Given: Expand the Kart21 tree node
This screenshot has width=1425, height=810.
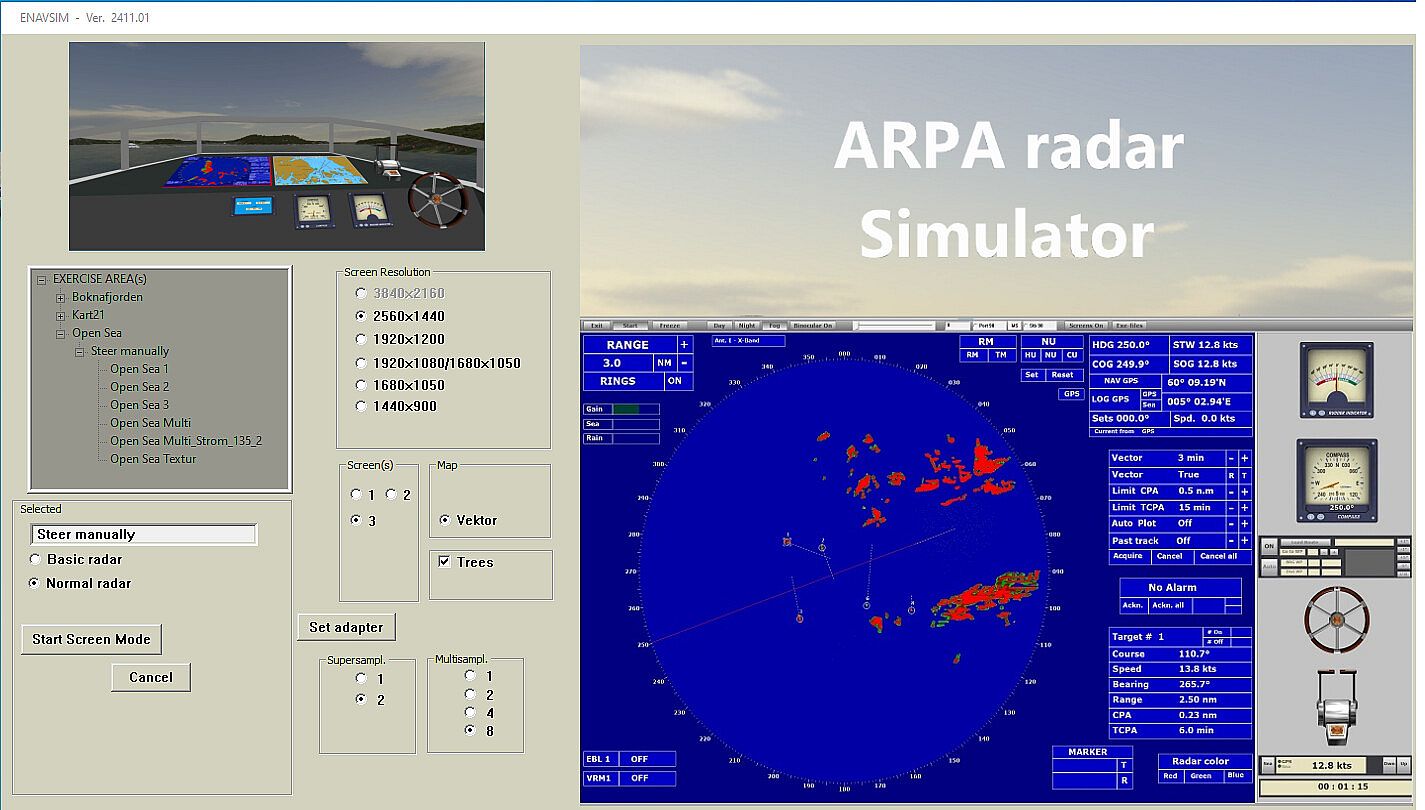Looking at the screenshot, I should coord(61,316).
